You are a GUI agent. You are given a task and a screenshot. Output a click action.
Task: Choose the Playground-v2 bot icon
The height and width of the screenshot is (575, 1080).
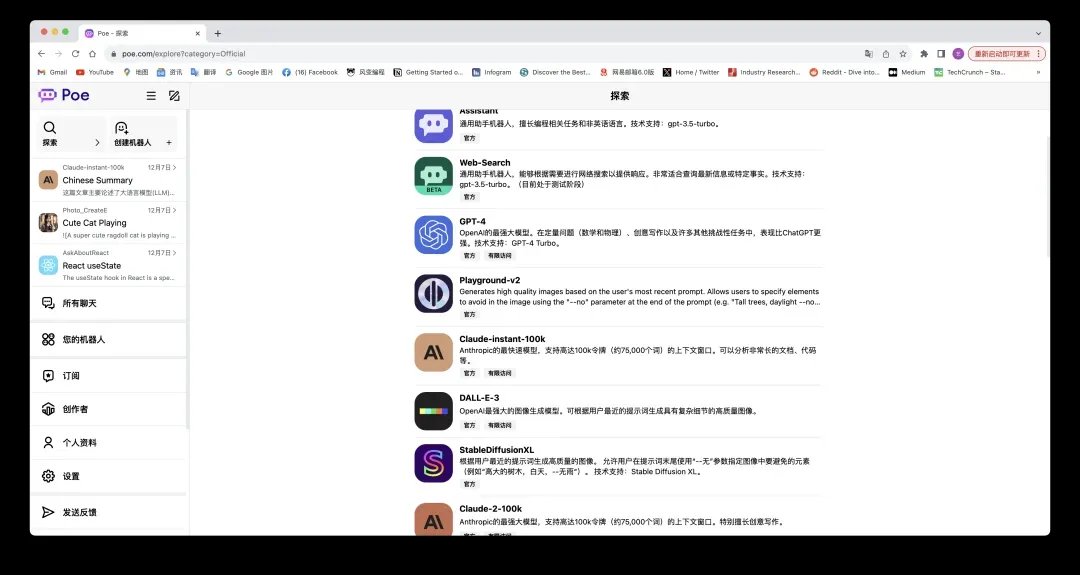point(434,294)
